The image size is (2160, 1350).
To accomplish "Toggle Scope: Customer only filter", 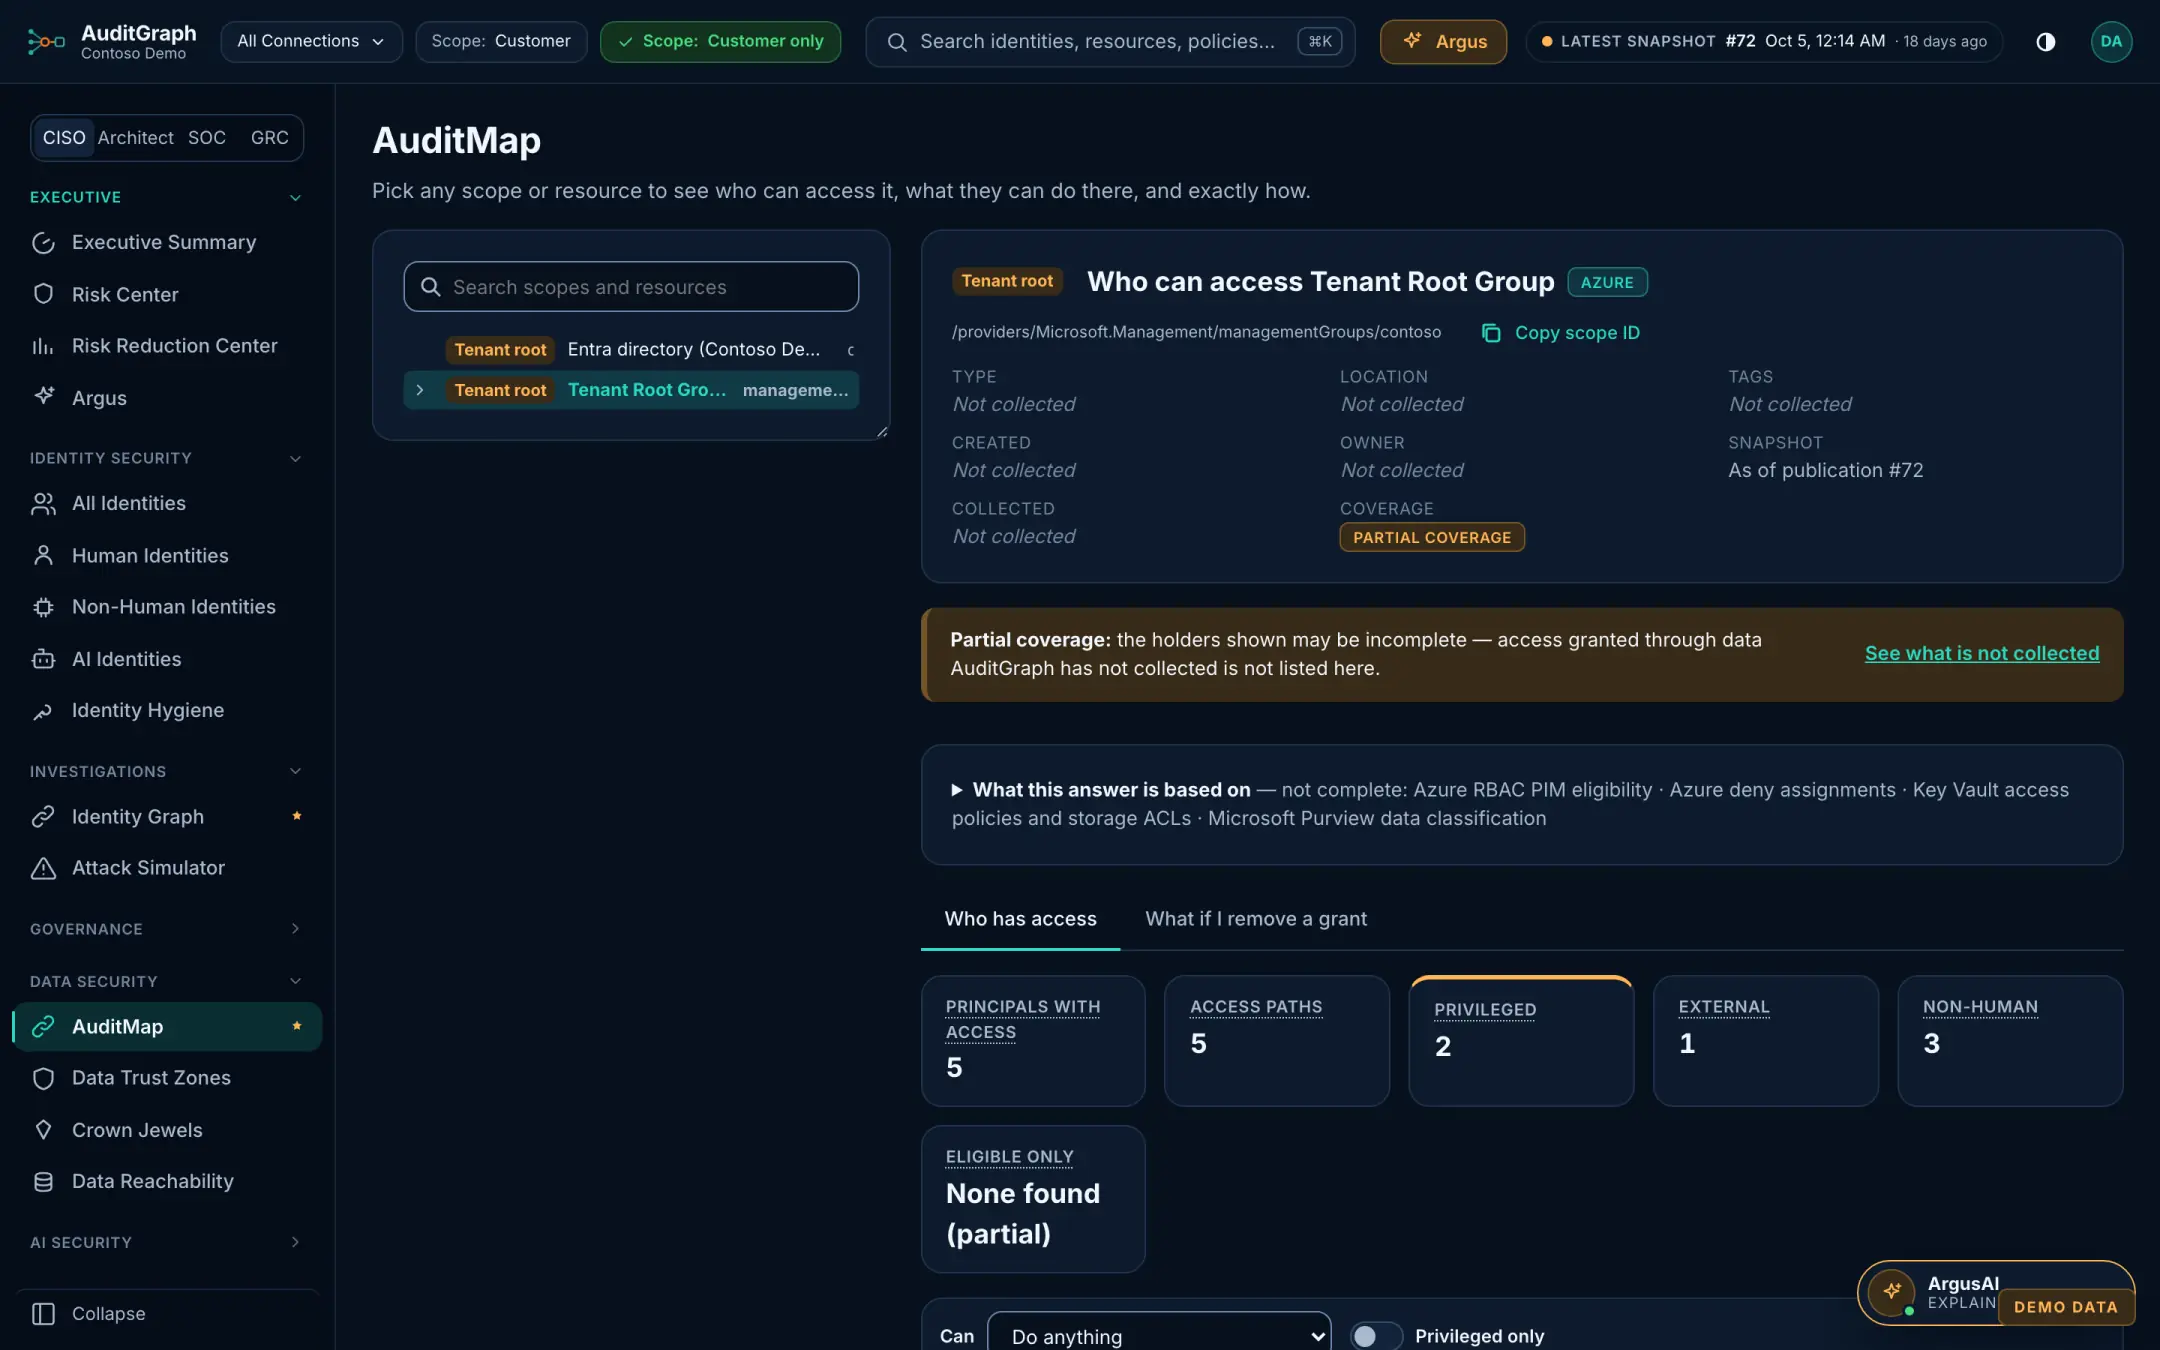I will point(720,41).
